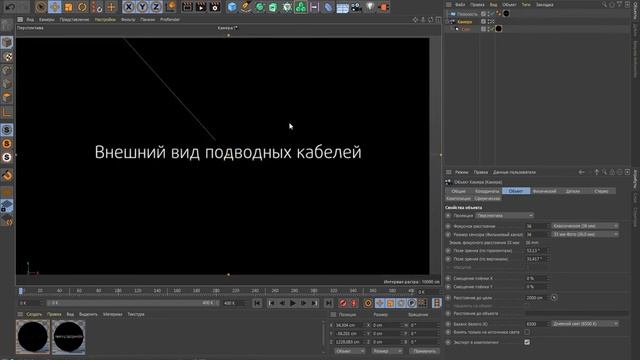This screenshot has height=360, width=640.
Task: Click the floor/grid scene icon
Action: click(x=342, y=7)
